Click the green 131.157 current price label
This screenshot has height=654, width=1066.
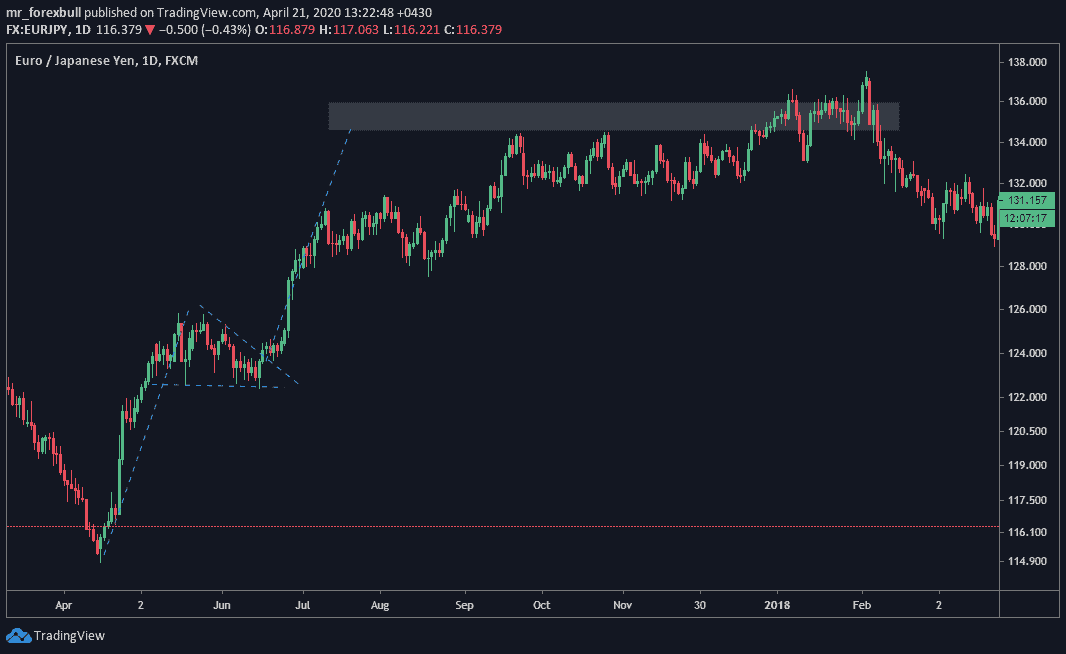point(1028,200)
